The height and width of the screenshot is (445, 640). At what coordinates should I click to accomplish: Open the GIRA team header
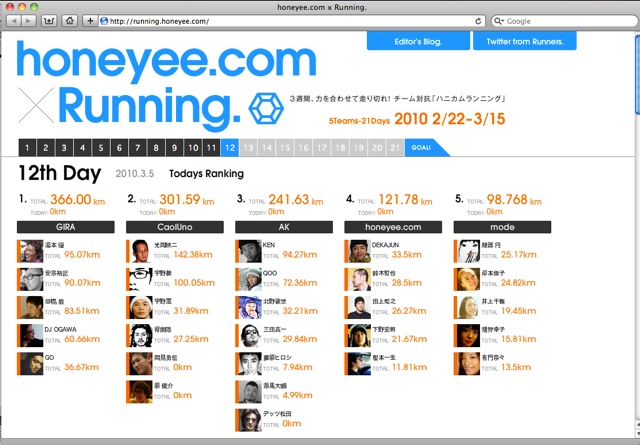[x=66, y=227]
